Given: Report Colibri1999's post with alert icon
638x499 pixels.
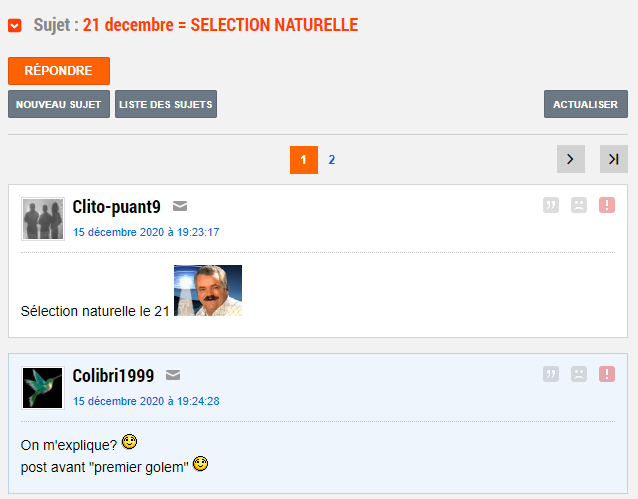Looking at the screenshot, I should (x=607, y=374).
